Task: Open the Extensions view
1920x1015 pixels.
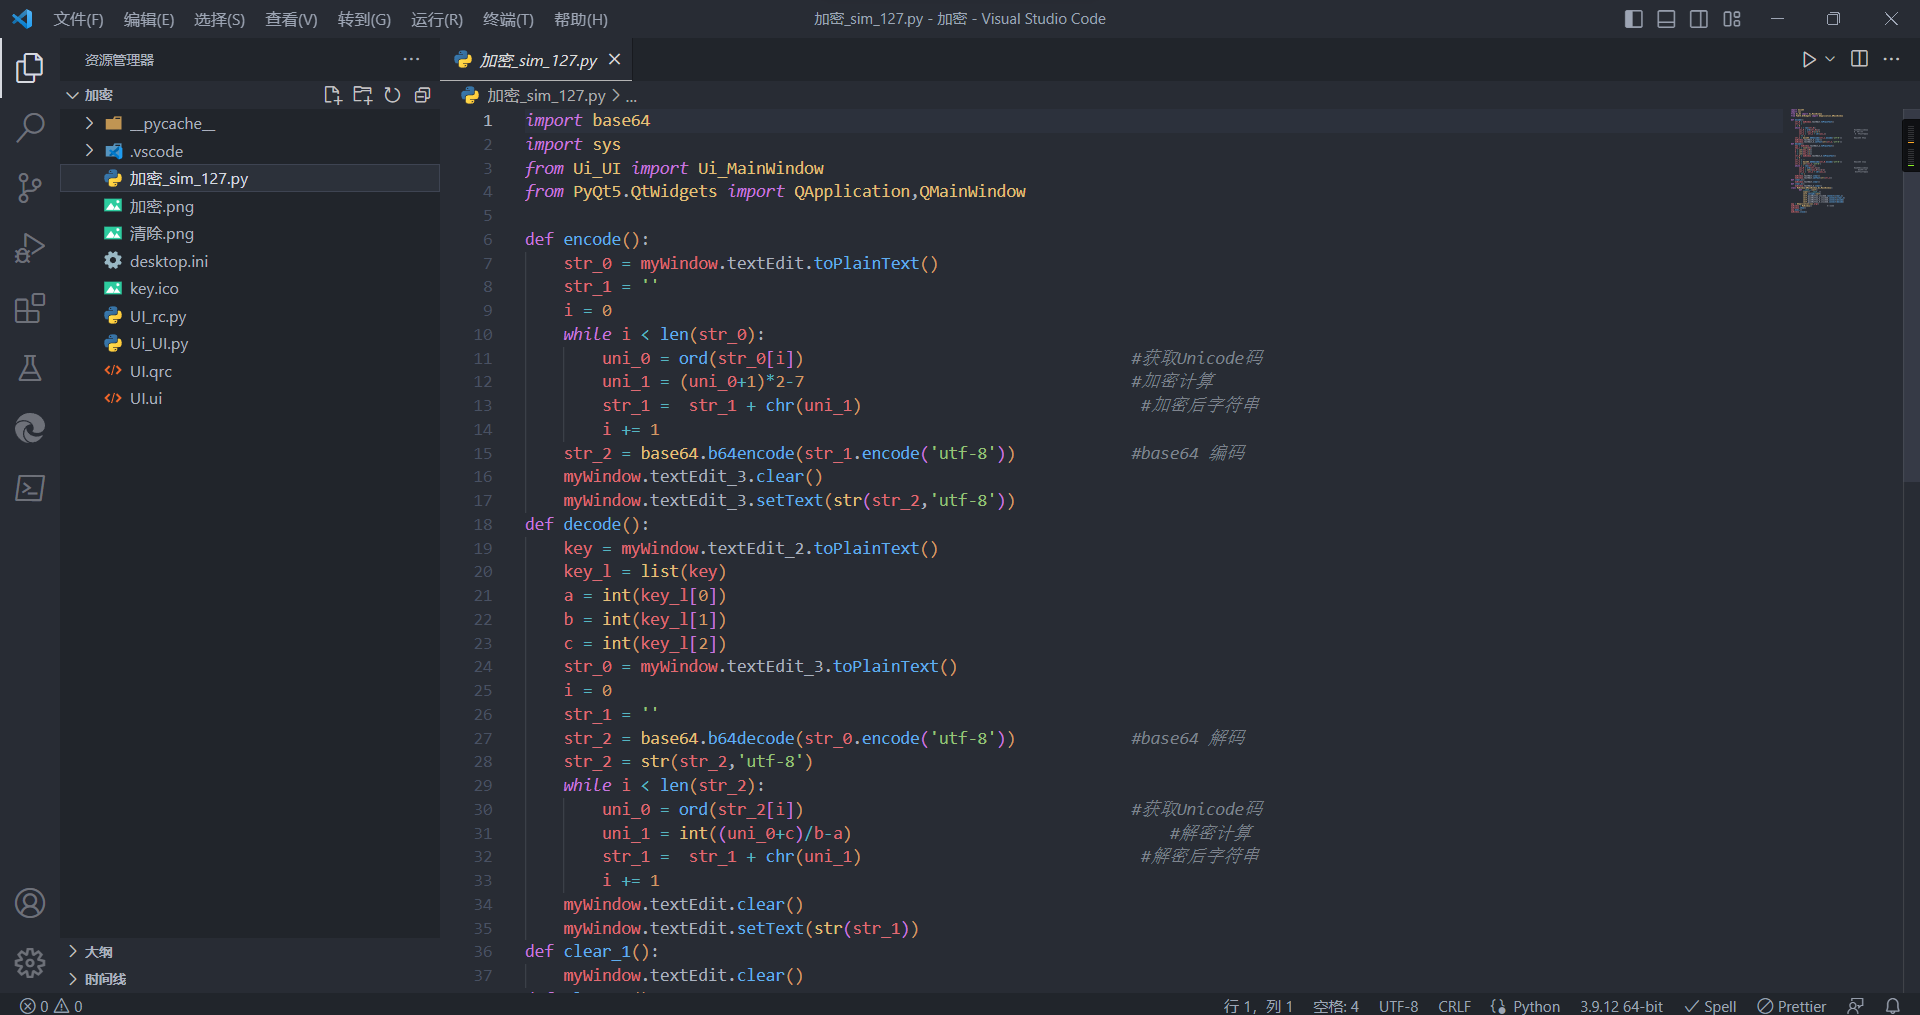Action: pos(30,308)
